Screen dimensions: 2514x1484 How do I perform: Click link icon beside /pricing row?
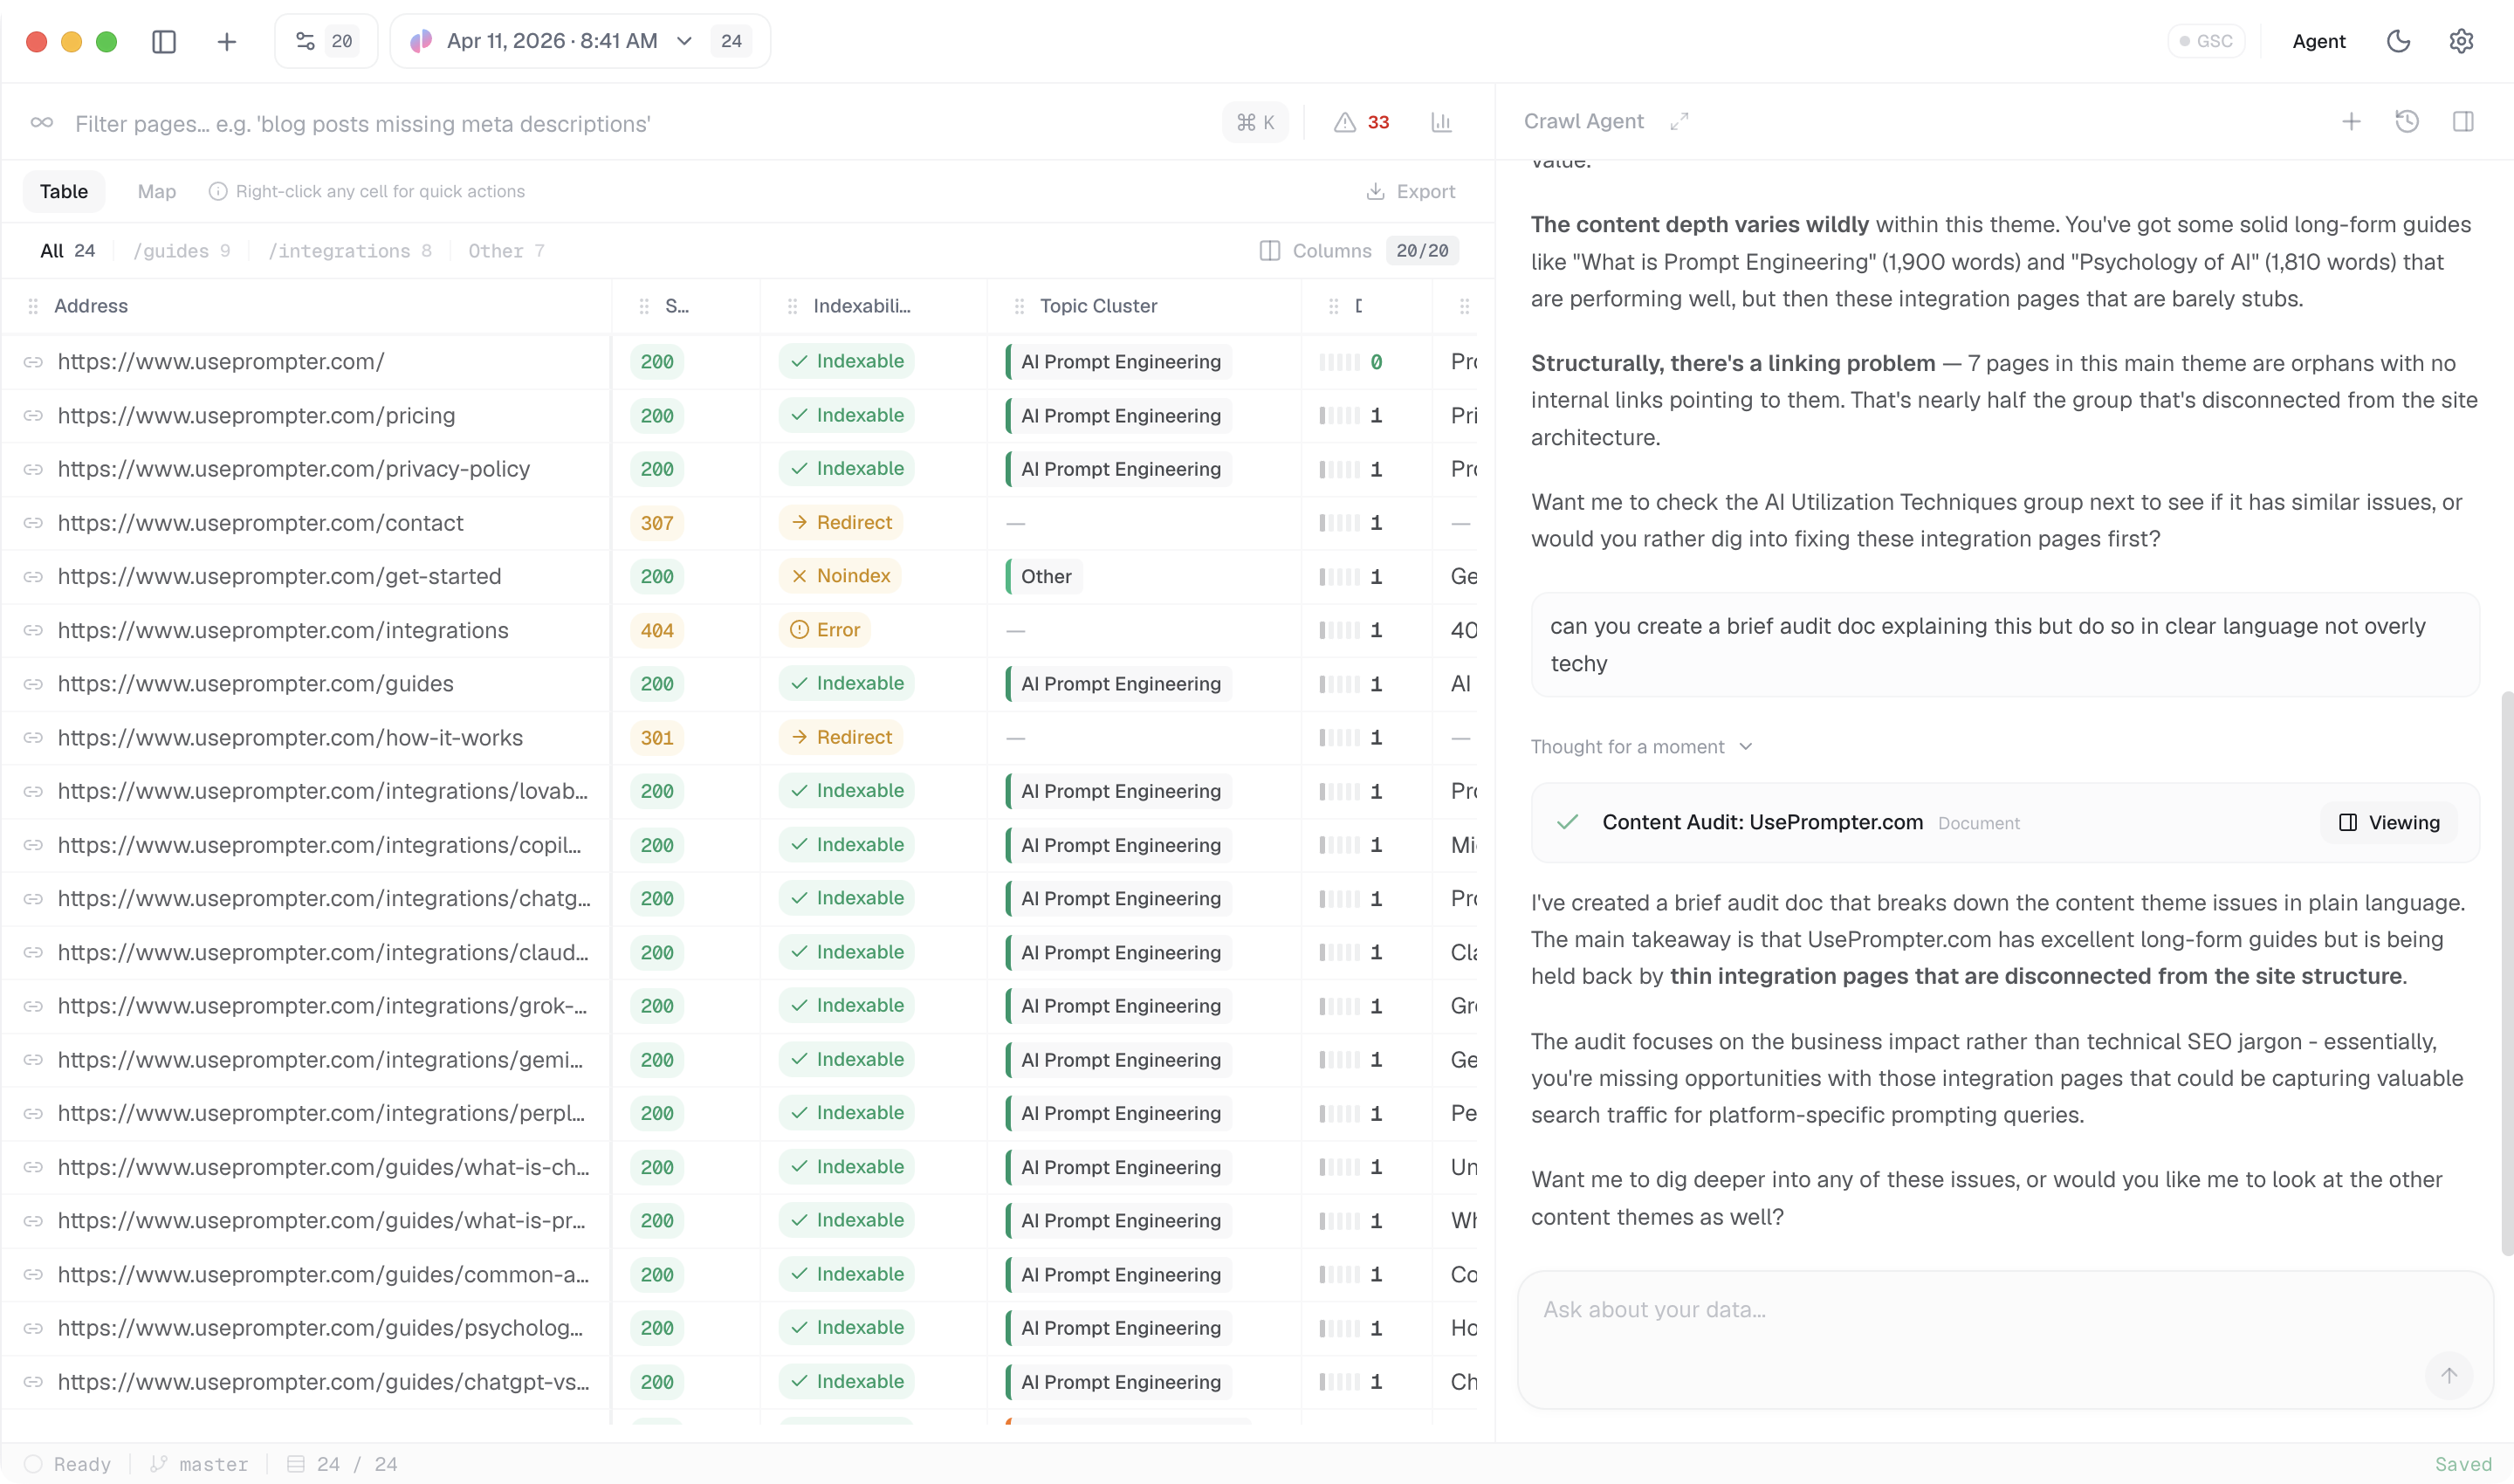(x=33, y=415)
